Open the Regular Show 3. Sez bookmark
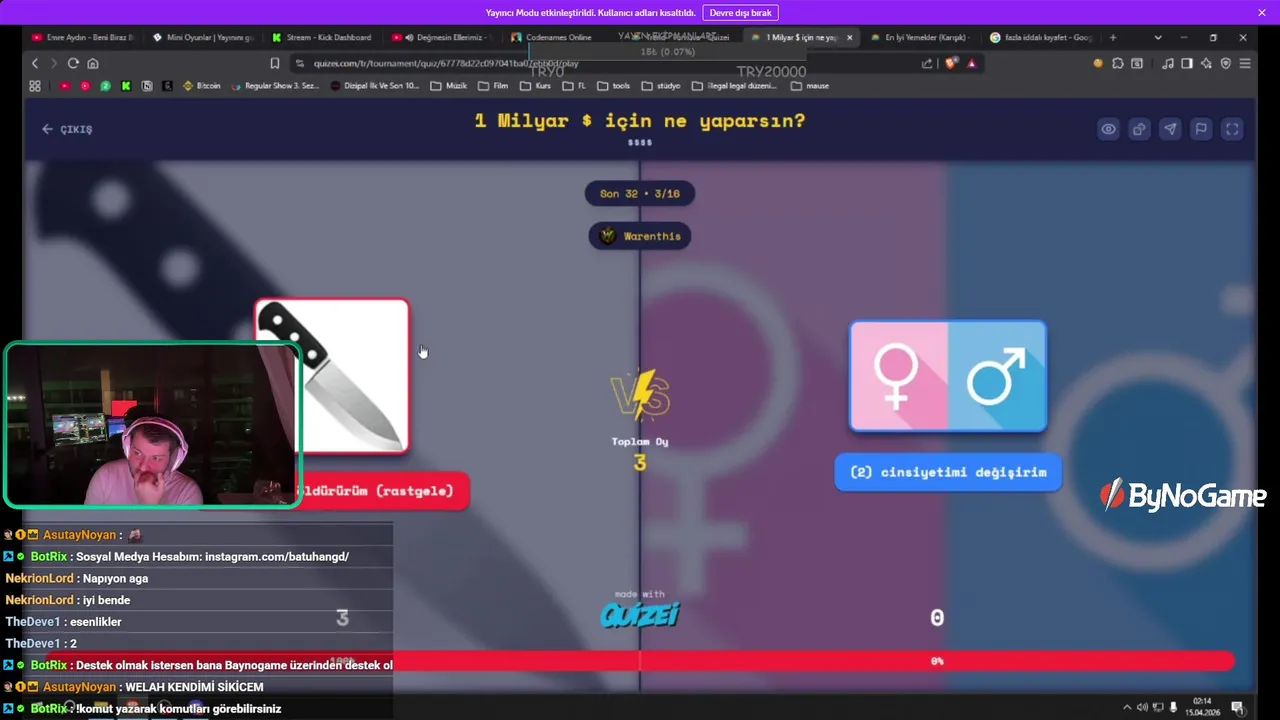1280x720 pixels. point(276,86)
